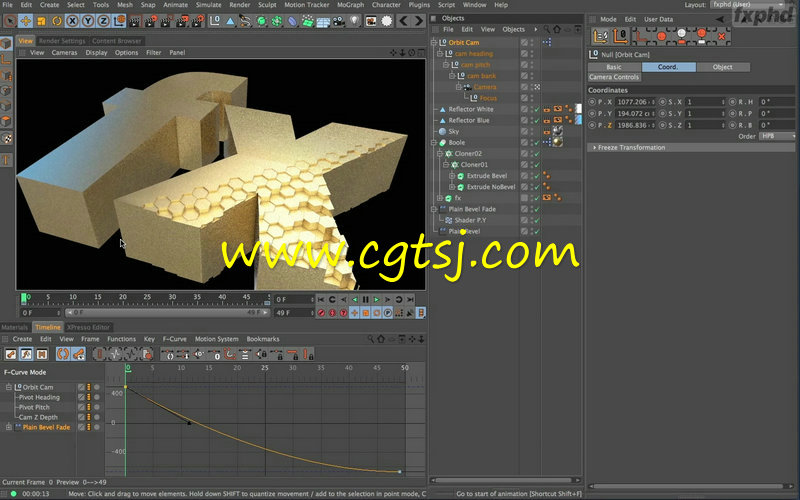Open the Simulate menu
800x500 pixels.
(209, 5)
